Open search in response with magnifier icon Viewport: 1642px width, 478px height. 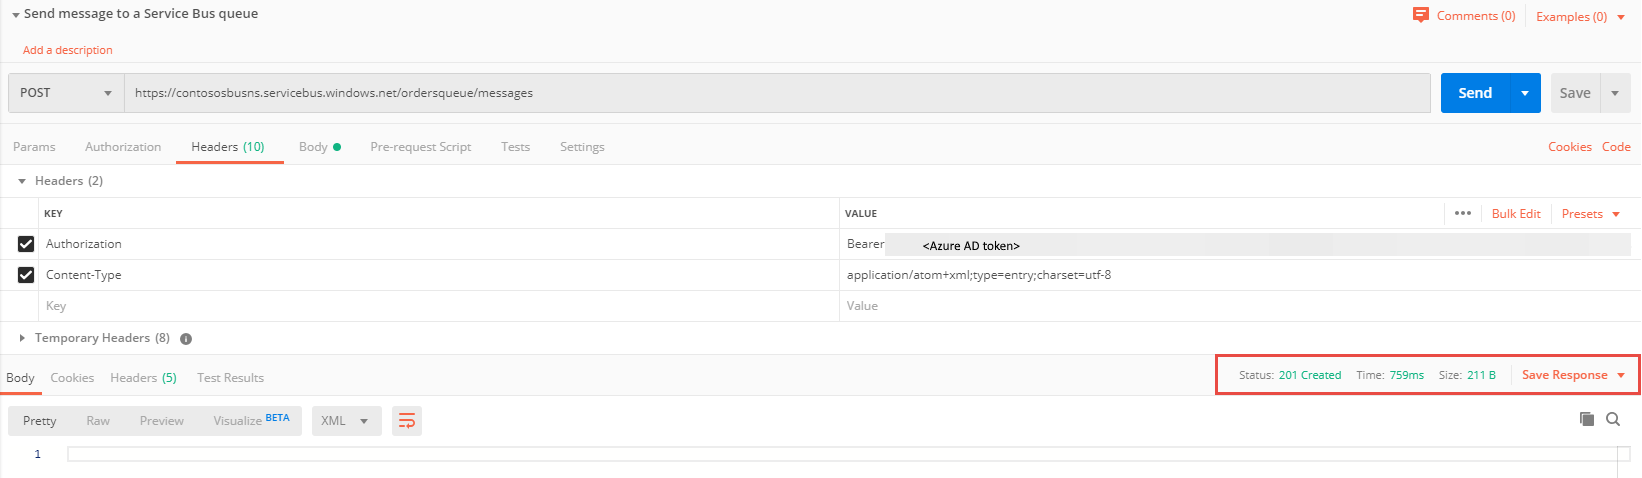click(x=1613, y=419)
